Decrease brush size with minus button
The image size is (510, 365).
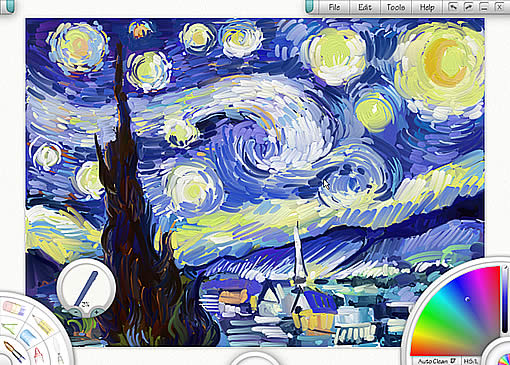[x=76, y=312]
